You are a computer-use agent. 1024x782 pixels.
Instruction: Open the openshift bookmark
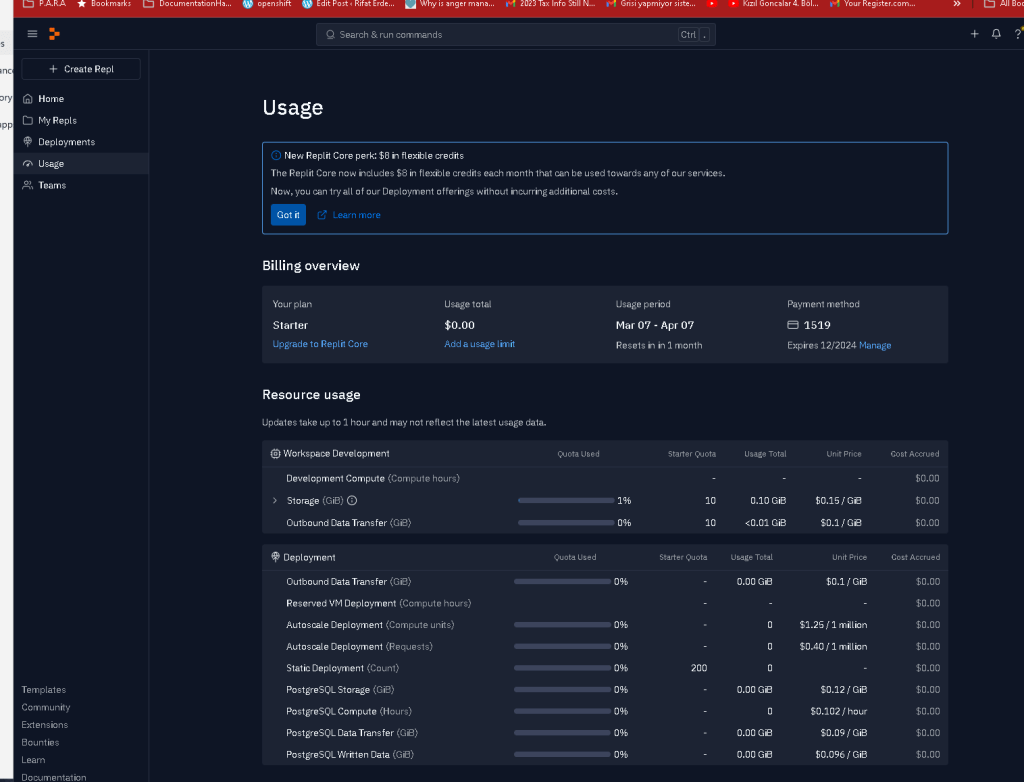(266, 4)
